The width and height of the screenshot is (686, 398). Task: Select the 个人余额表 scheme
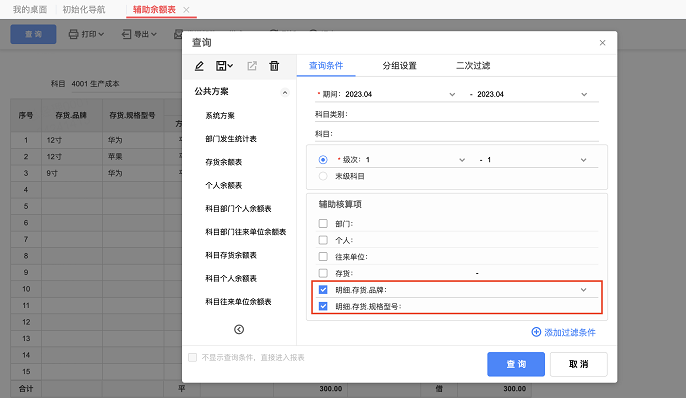[x=224, y=185]
